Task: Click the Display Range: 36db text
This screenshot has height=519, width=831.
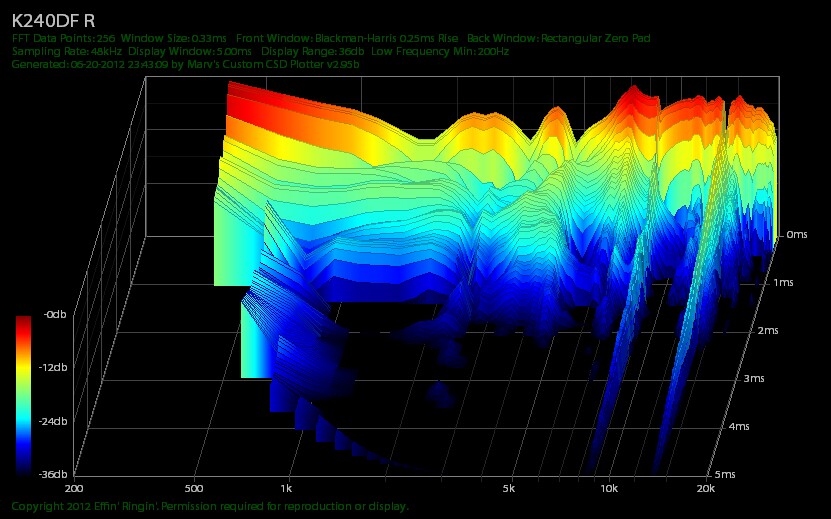Action: tap(313, 51)
